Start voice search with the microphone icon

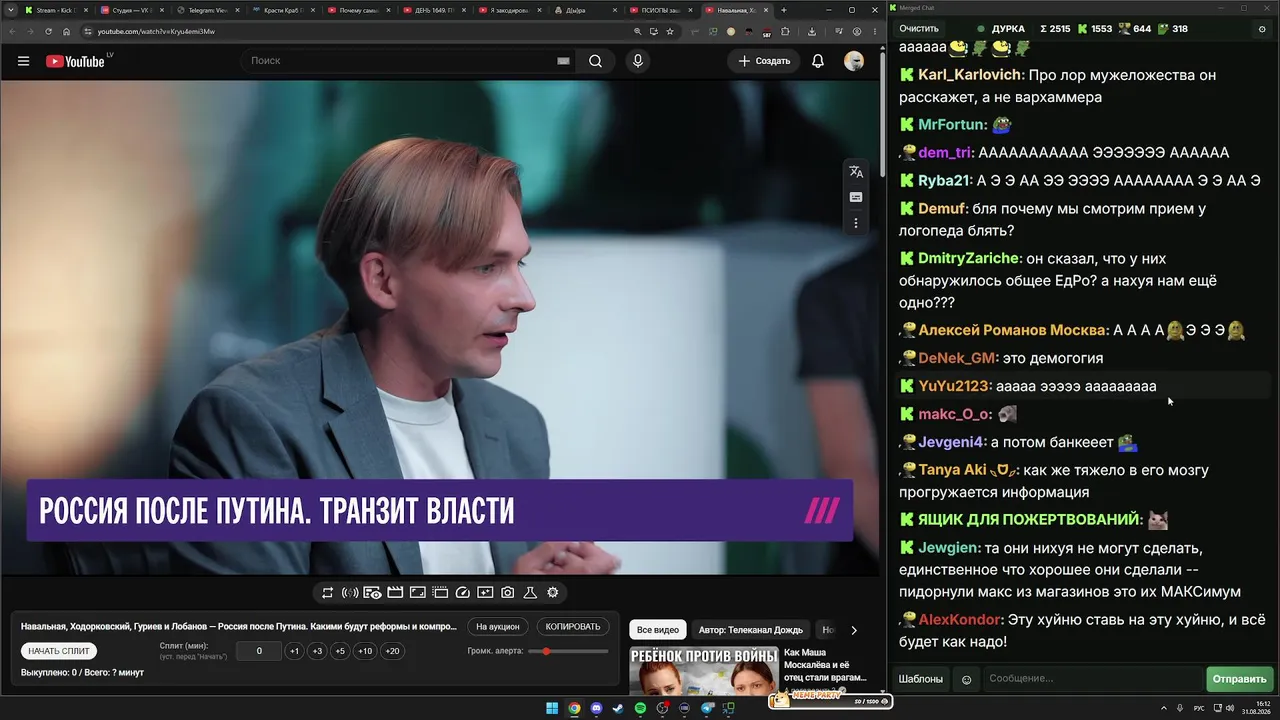click(x=638, y=61)
